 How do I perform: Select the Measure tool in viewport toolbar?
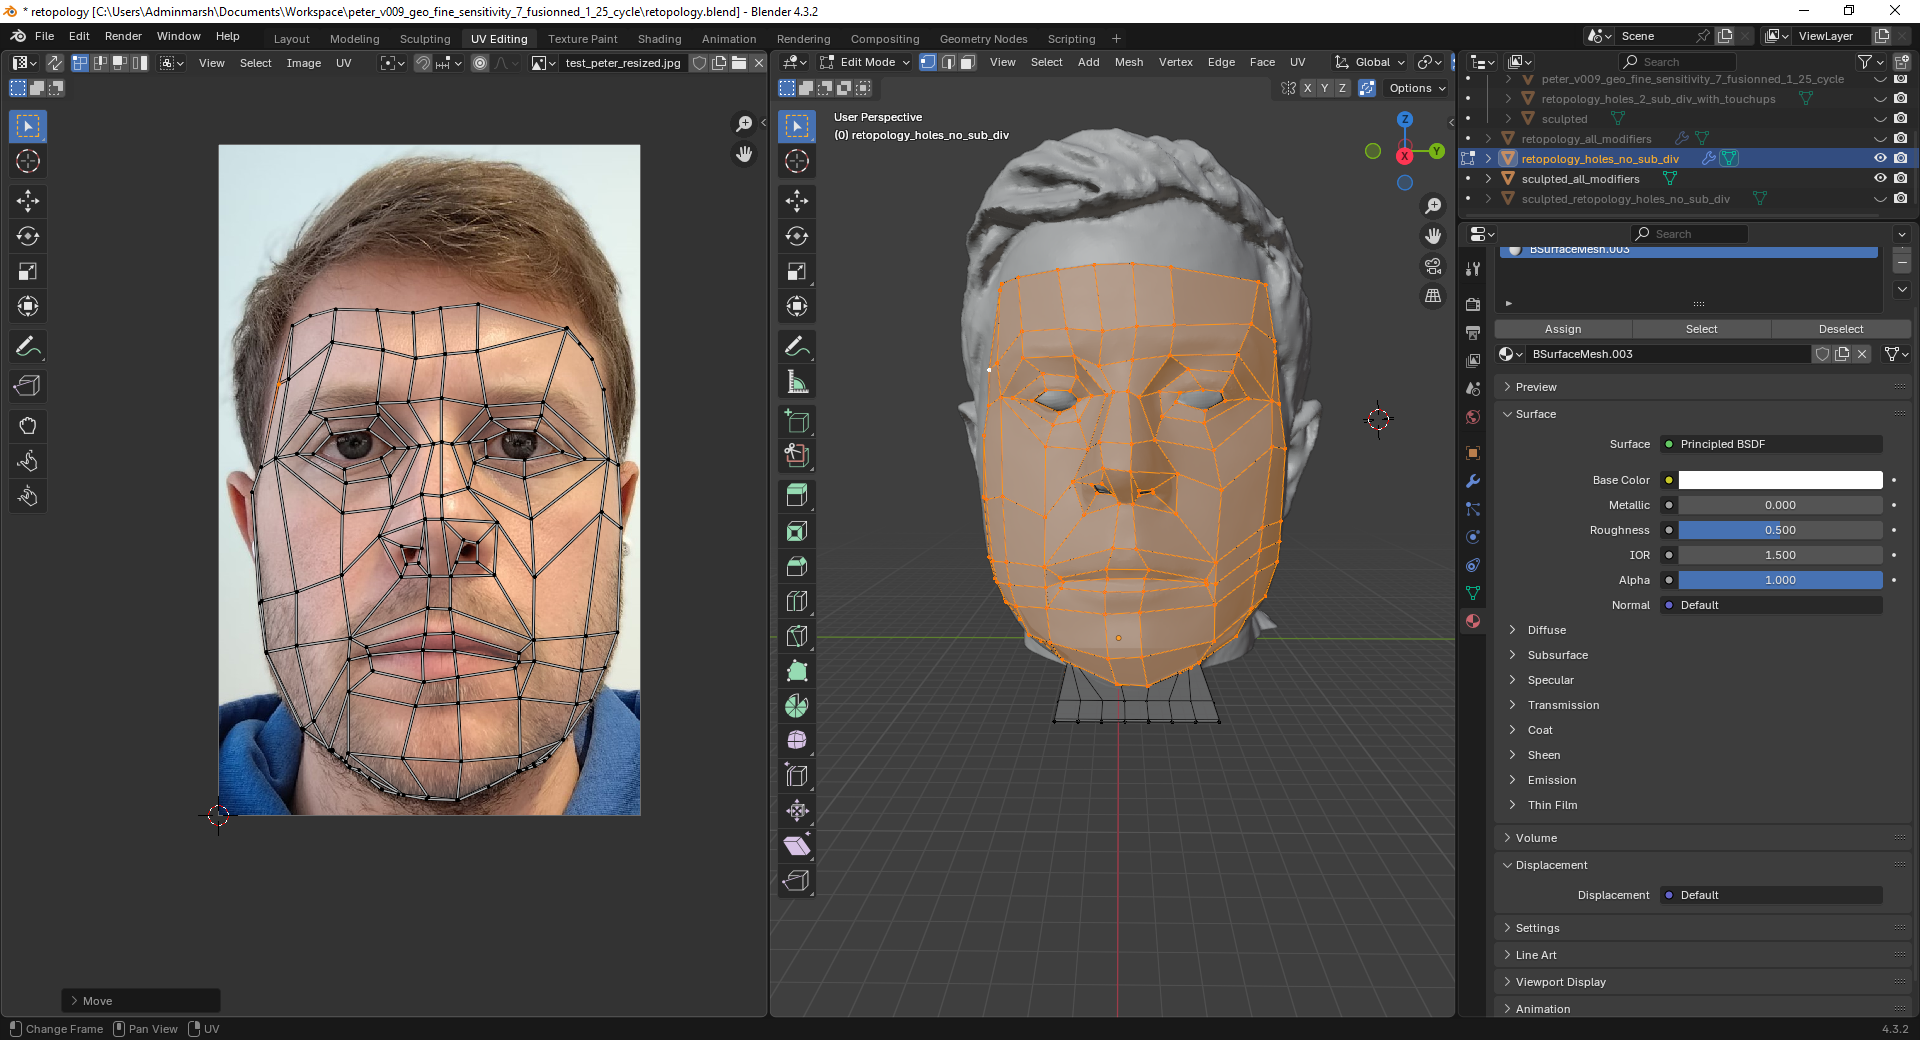797,382
